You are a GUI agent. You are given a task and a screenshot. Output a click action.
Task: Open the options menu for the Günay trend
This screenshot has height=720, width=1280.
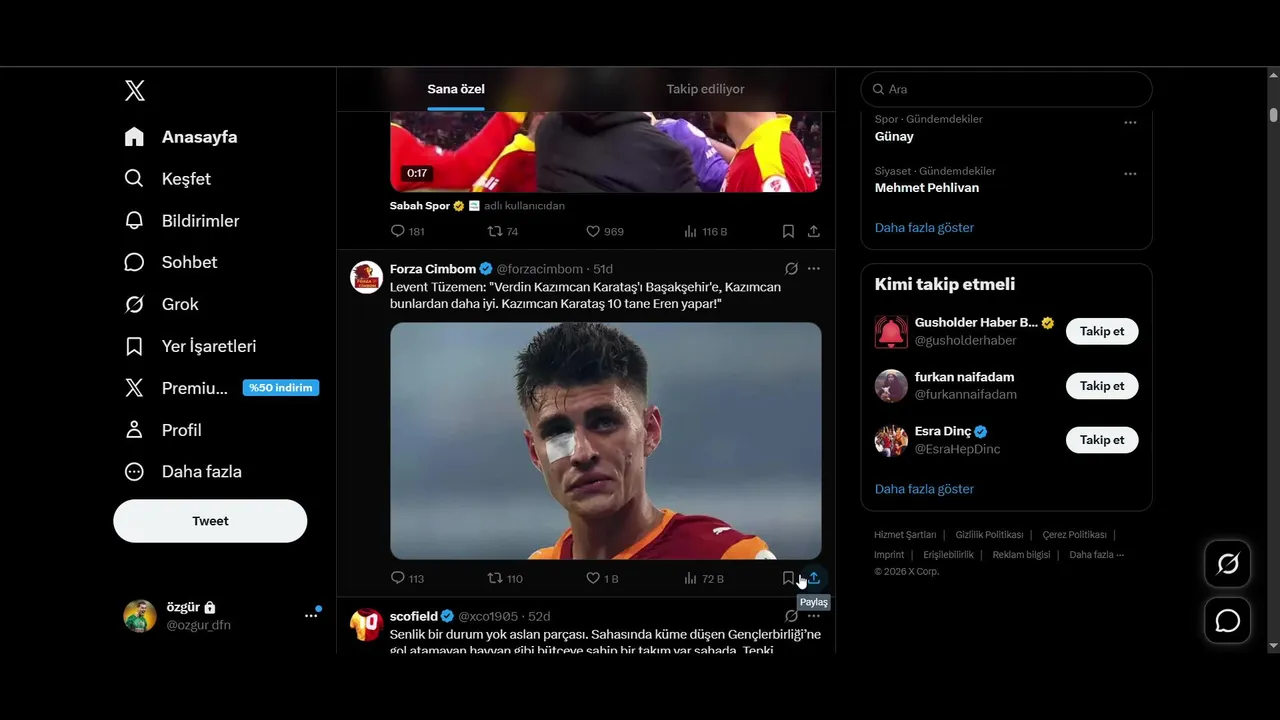click(1130, 122)
